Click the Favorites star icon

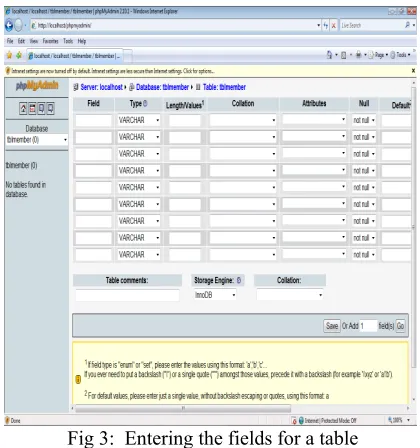click(9, 55)
